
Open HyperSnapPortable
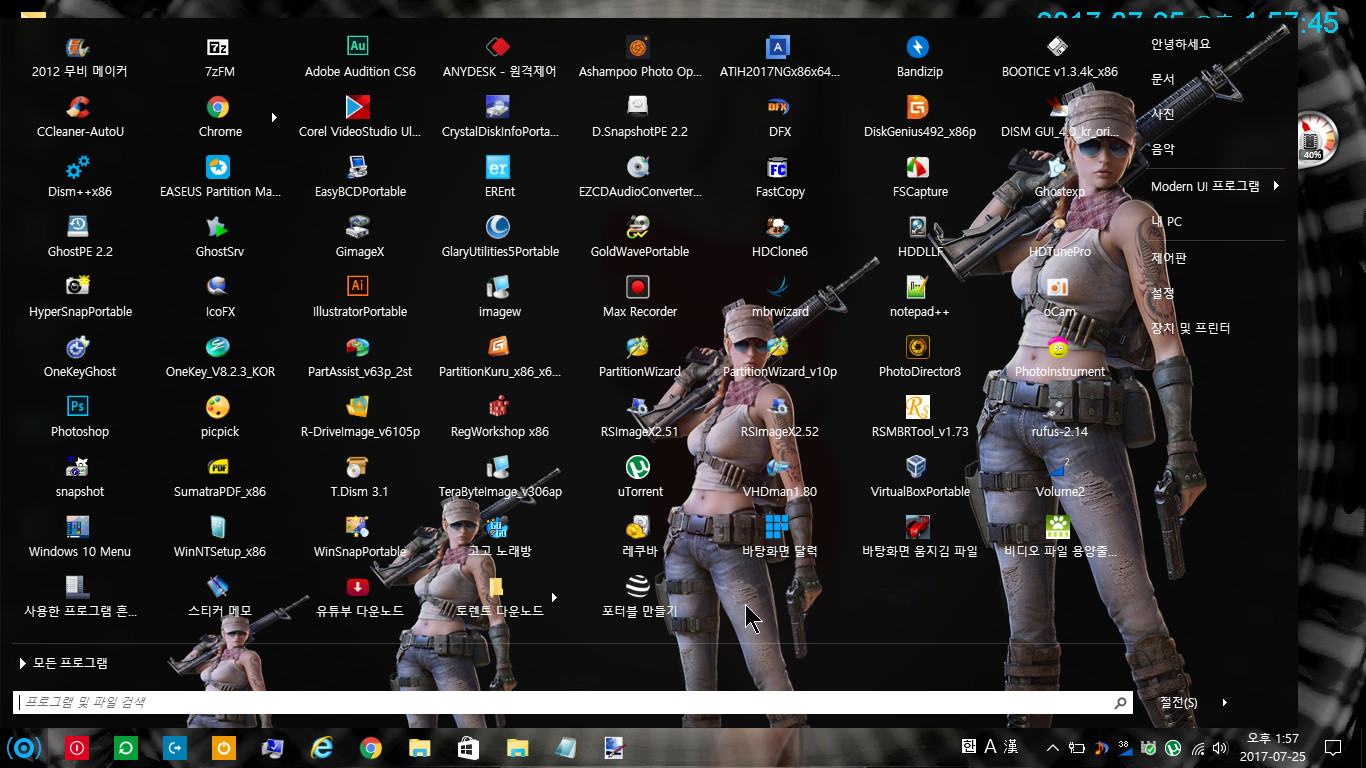tap(80, 298)
